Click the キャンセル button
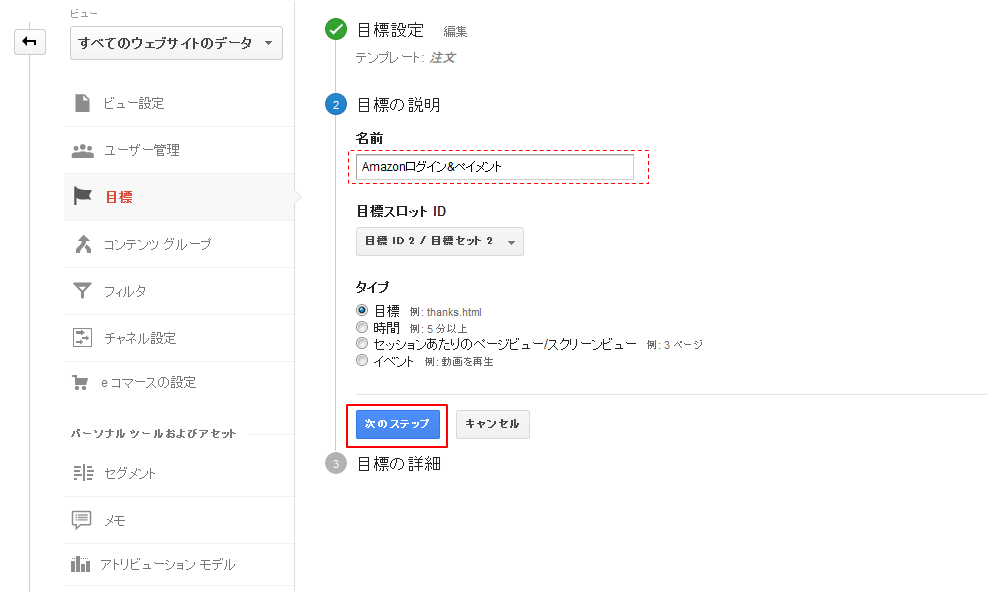 [493, 424]
